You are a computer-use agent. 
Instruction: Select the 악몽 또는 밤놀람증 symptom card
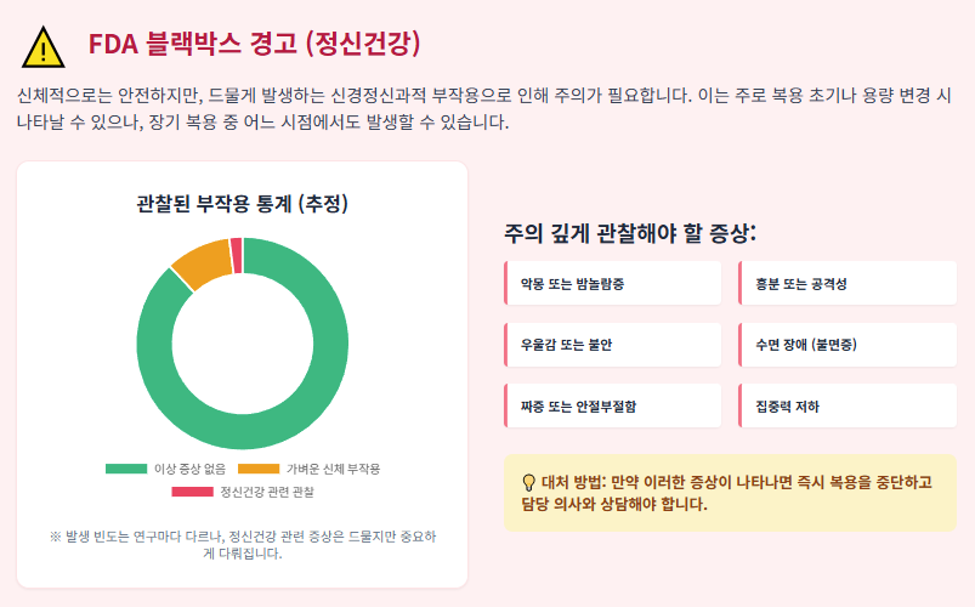tap(612, 284)
